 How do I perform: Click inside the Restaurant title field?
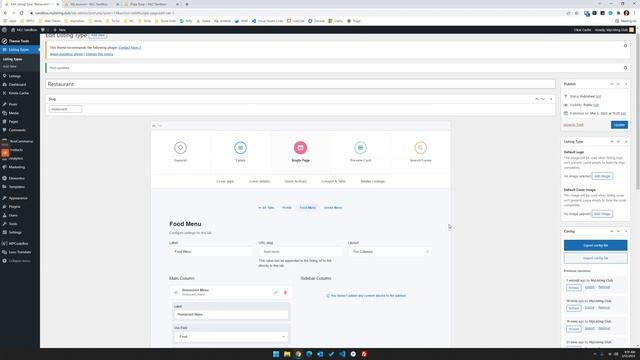[300, 84]
